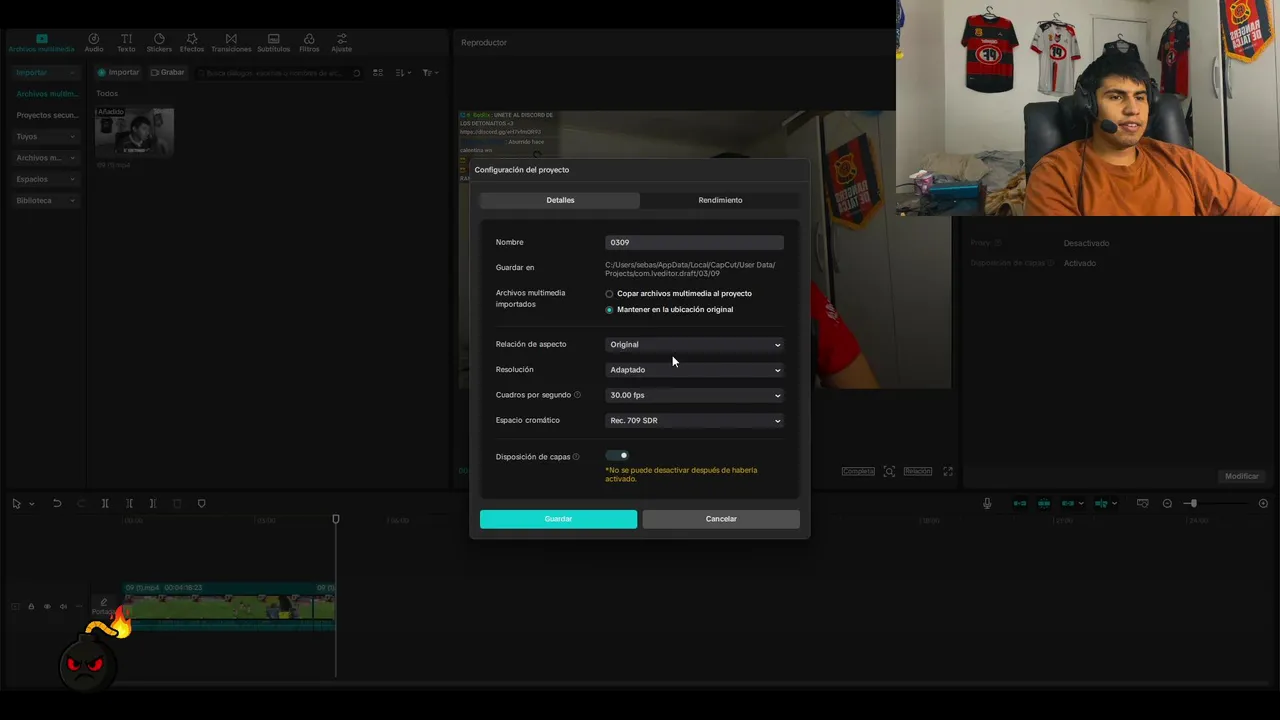Open the Relación de aspecto dropdown
The image size is (1280, 720).
pos(694,345)
